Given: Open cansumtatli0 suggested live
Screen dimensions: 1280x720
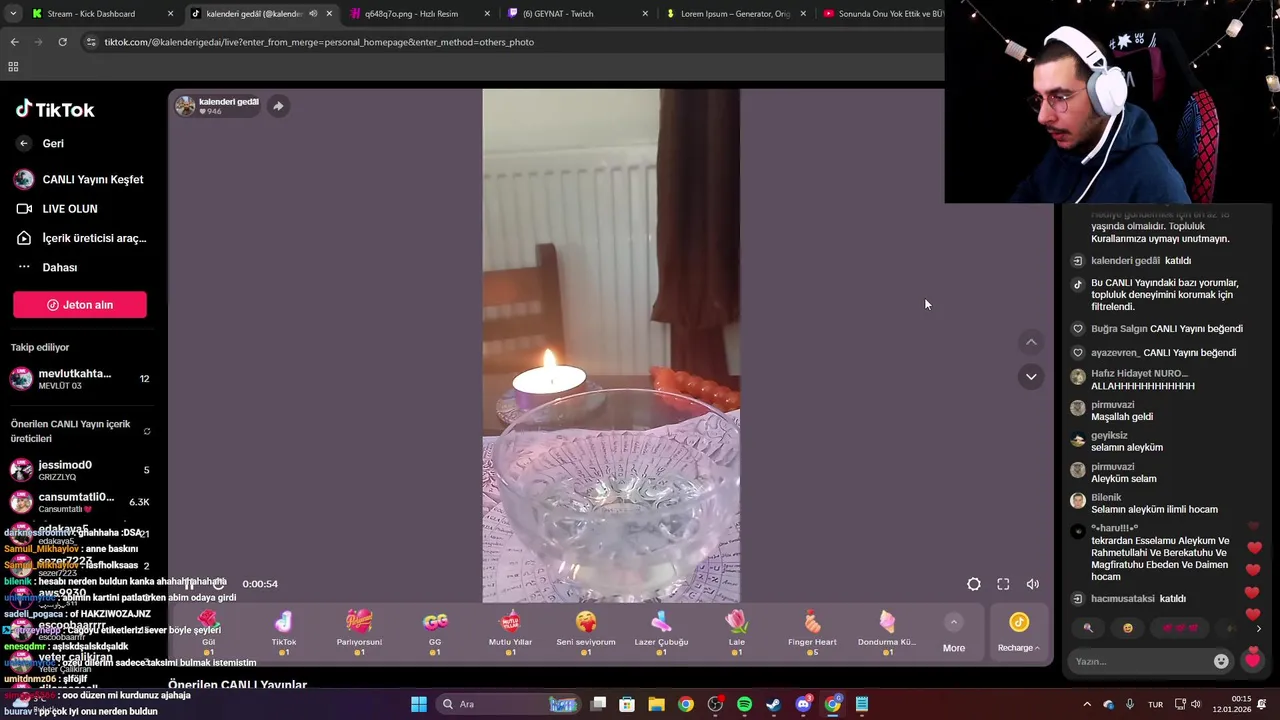Looking at the screenshot, I should click(x=80, y=502).
